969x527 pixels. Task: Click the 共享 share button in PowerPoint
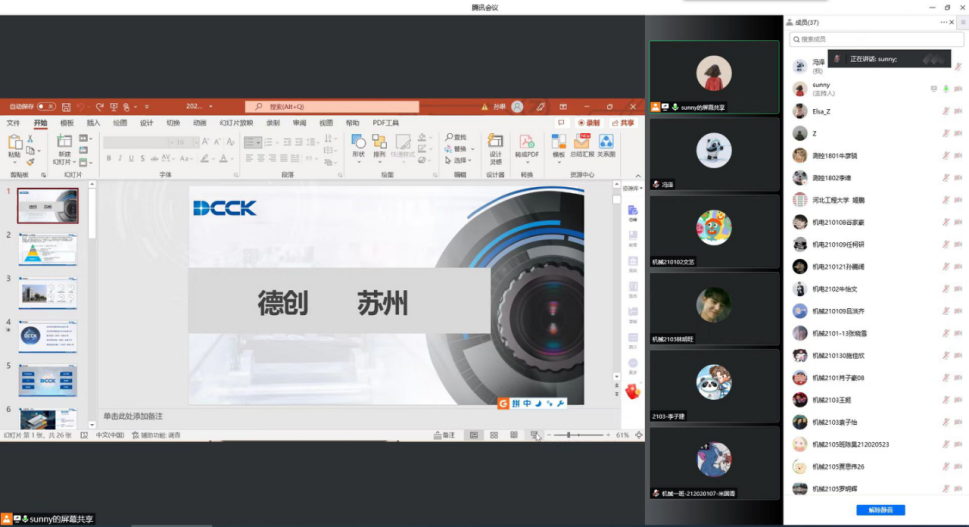click(622, 123)
